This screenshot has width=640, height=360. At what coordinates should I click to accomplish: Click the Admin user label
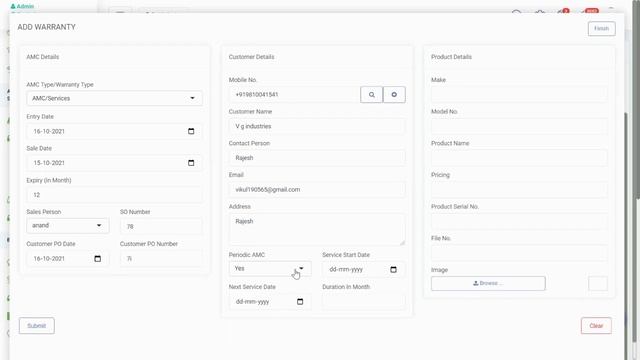[22, 6]
